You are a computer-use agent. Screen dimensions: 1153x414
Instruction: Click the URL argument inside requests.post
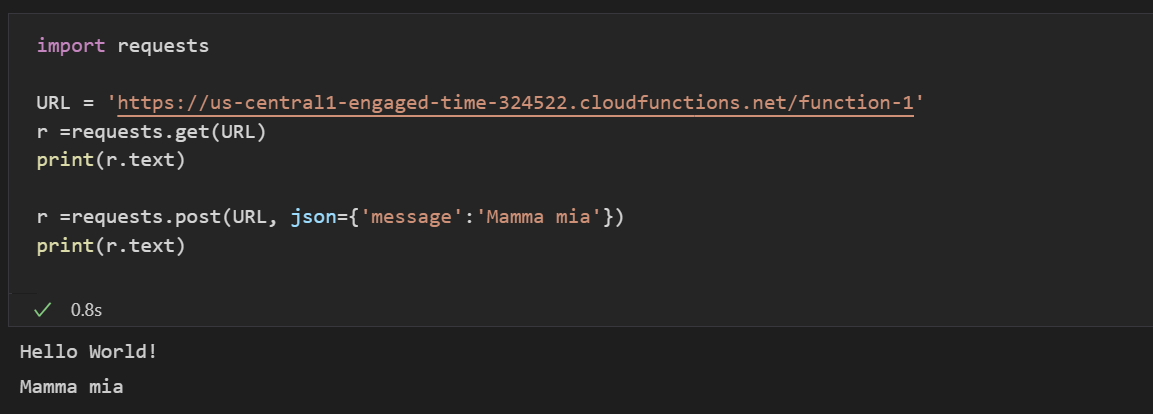pos(249,217)
